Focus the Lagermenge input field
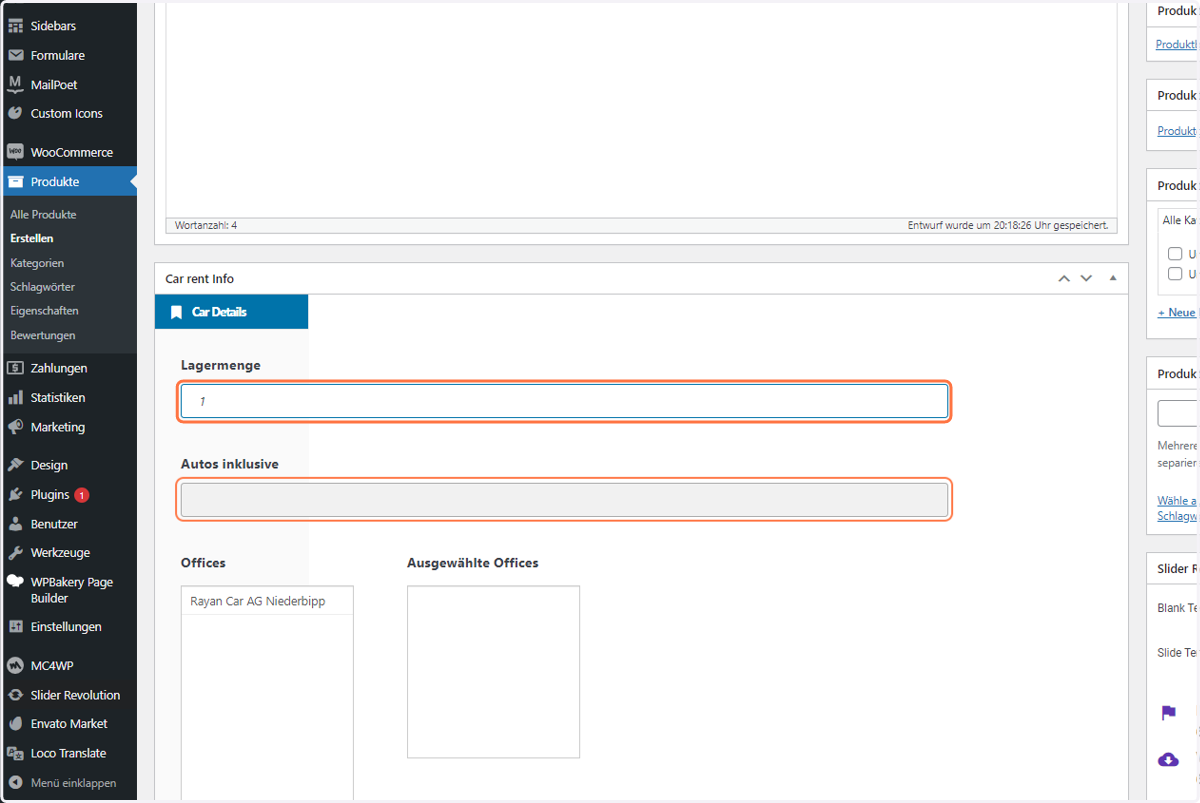1200x803 pixels. pos(564,401)
